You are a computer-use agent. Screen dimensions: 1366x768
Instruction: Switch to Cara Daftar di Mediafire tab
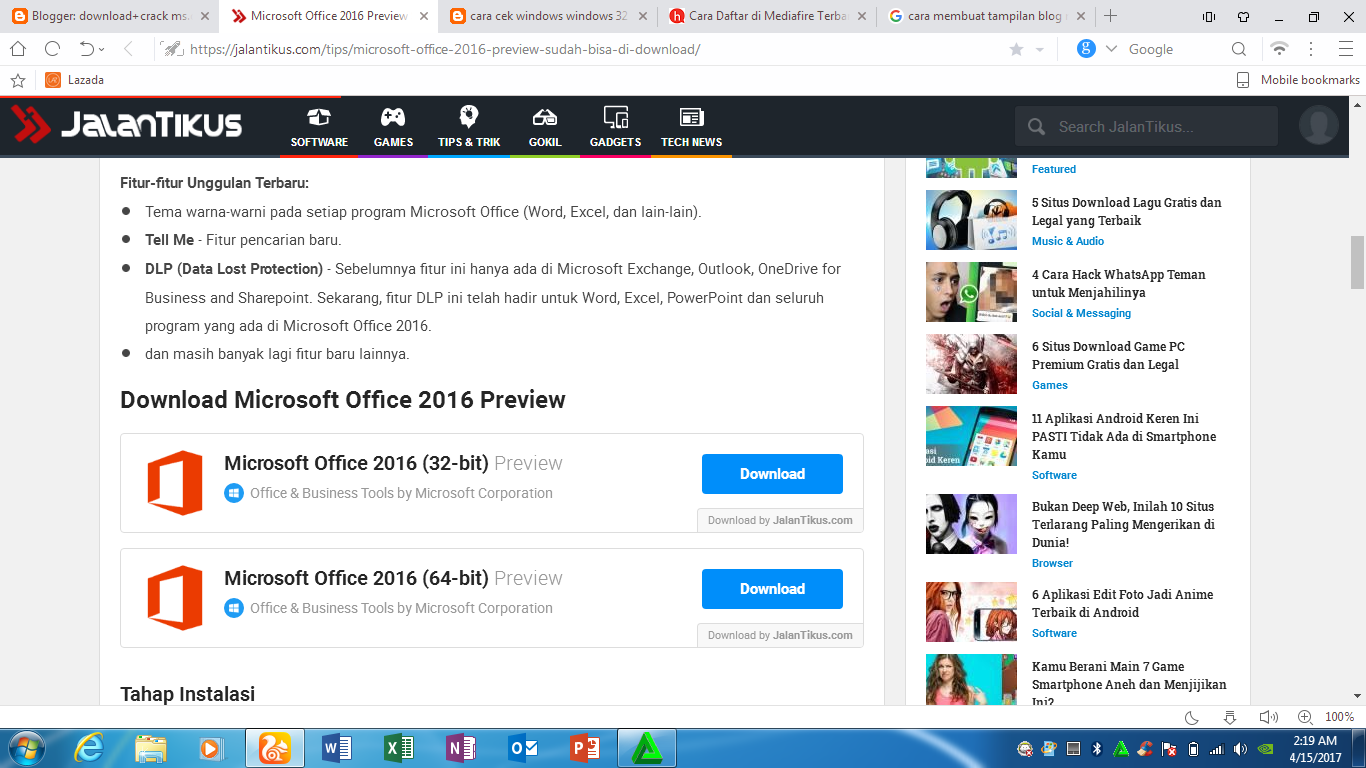[x=767, y=16]
